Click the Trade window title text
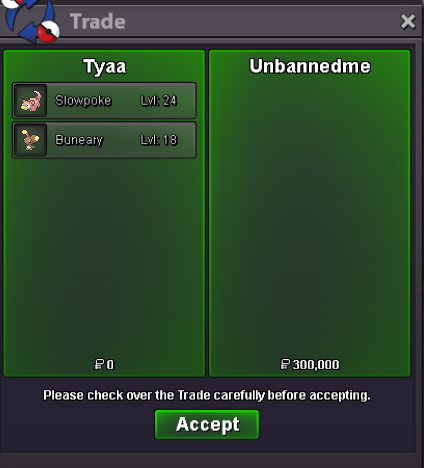Image resolution: width=424 pixels, height=468 pixels. pyautogui.click(x=98, y=22)
